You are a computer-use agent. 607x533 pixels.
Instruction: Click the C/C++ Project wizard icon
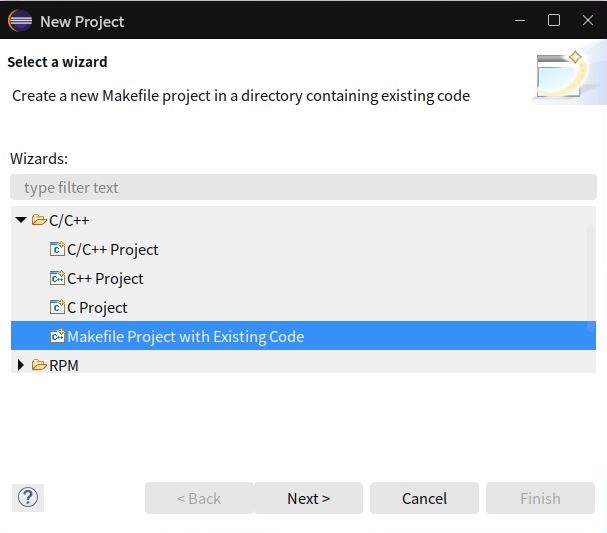coord(57,249)
